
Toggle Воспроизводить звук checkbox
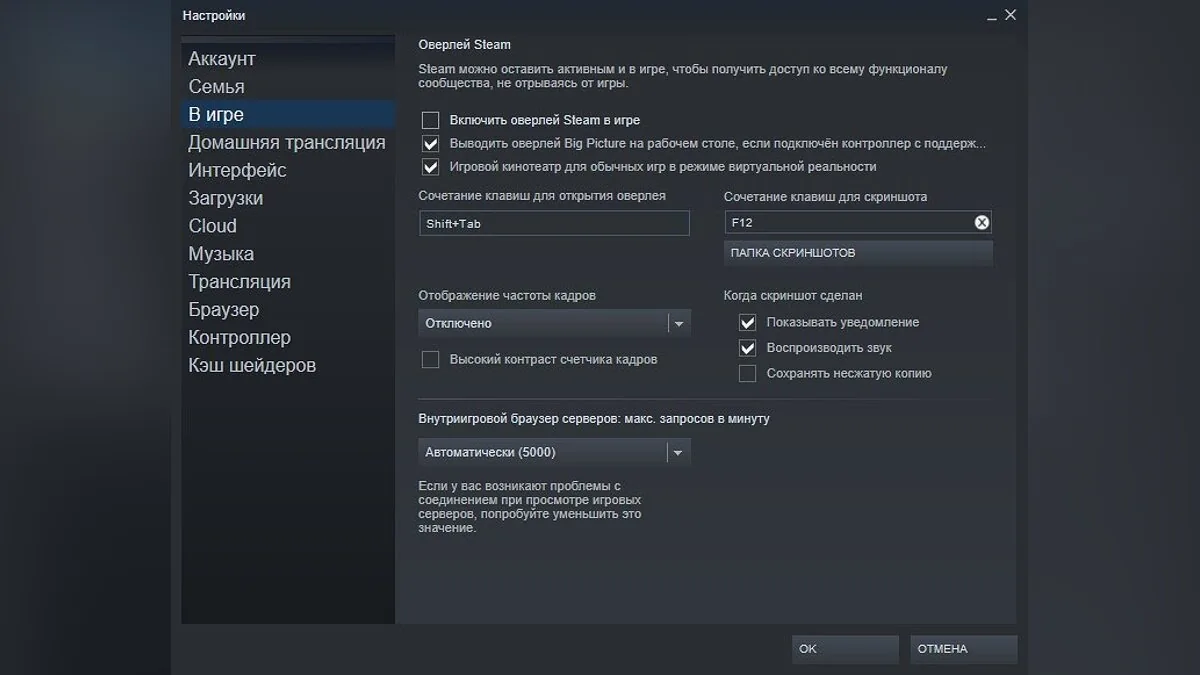click(747, 348)
